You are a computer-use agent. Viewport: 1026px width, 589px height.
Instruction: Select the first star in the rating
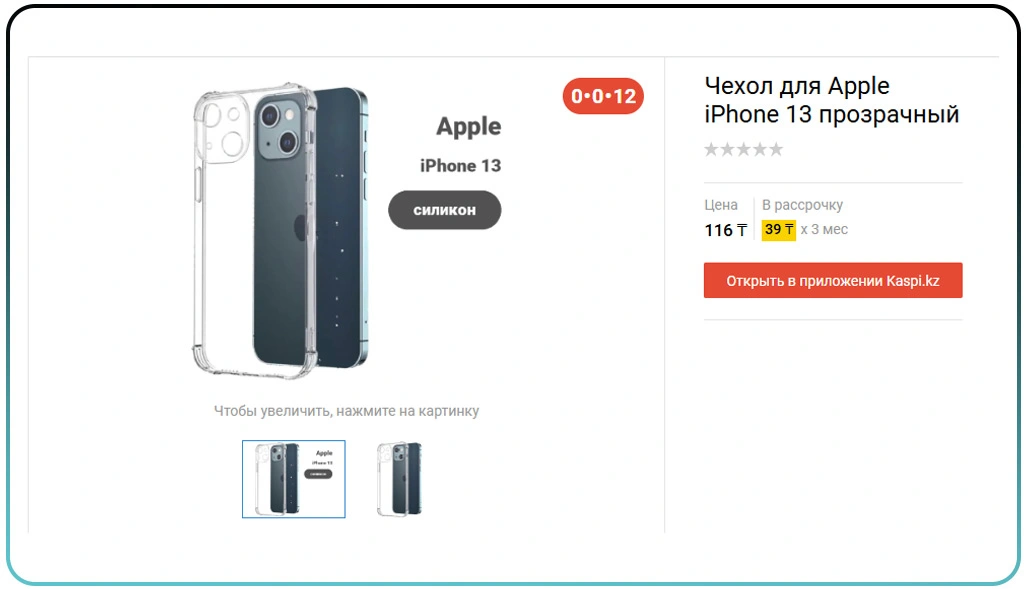pyautogui.click(x=710, y=148)
